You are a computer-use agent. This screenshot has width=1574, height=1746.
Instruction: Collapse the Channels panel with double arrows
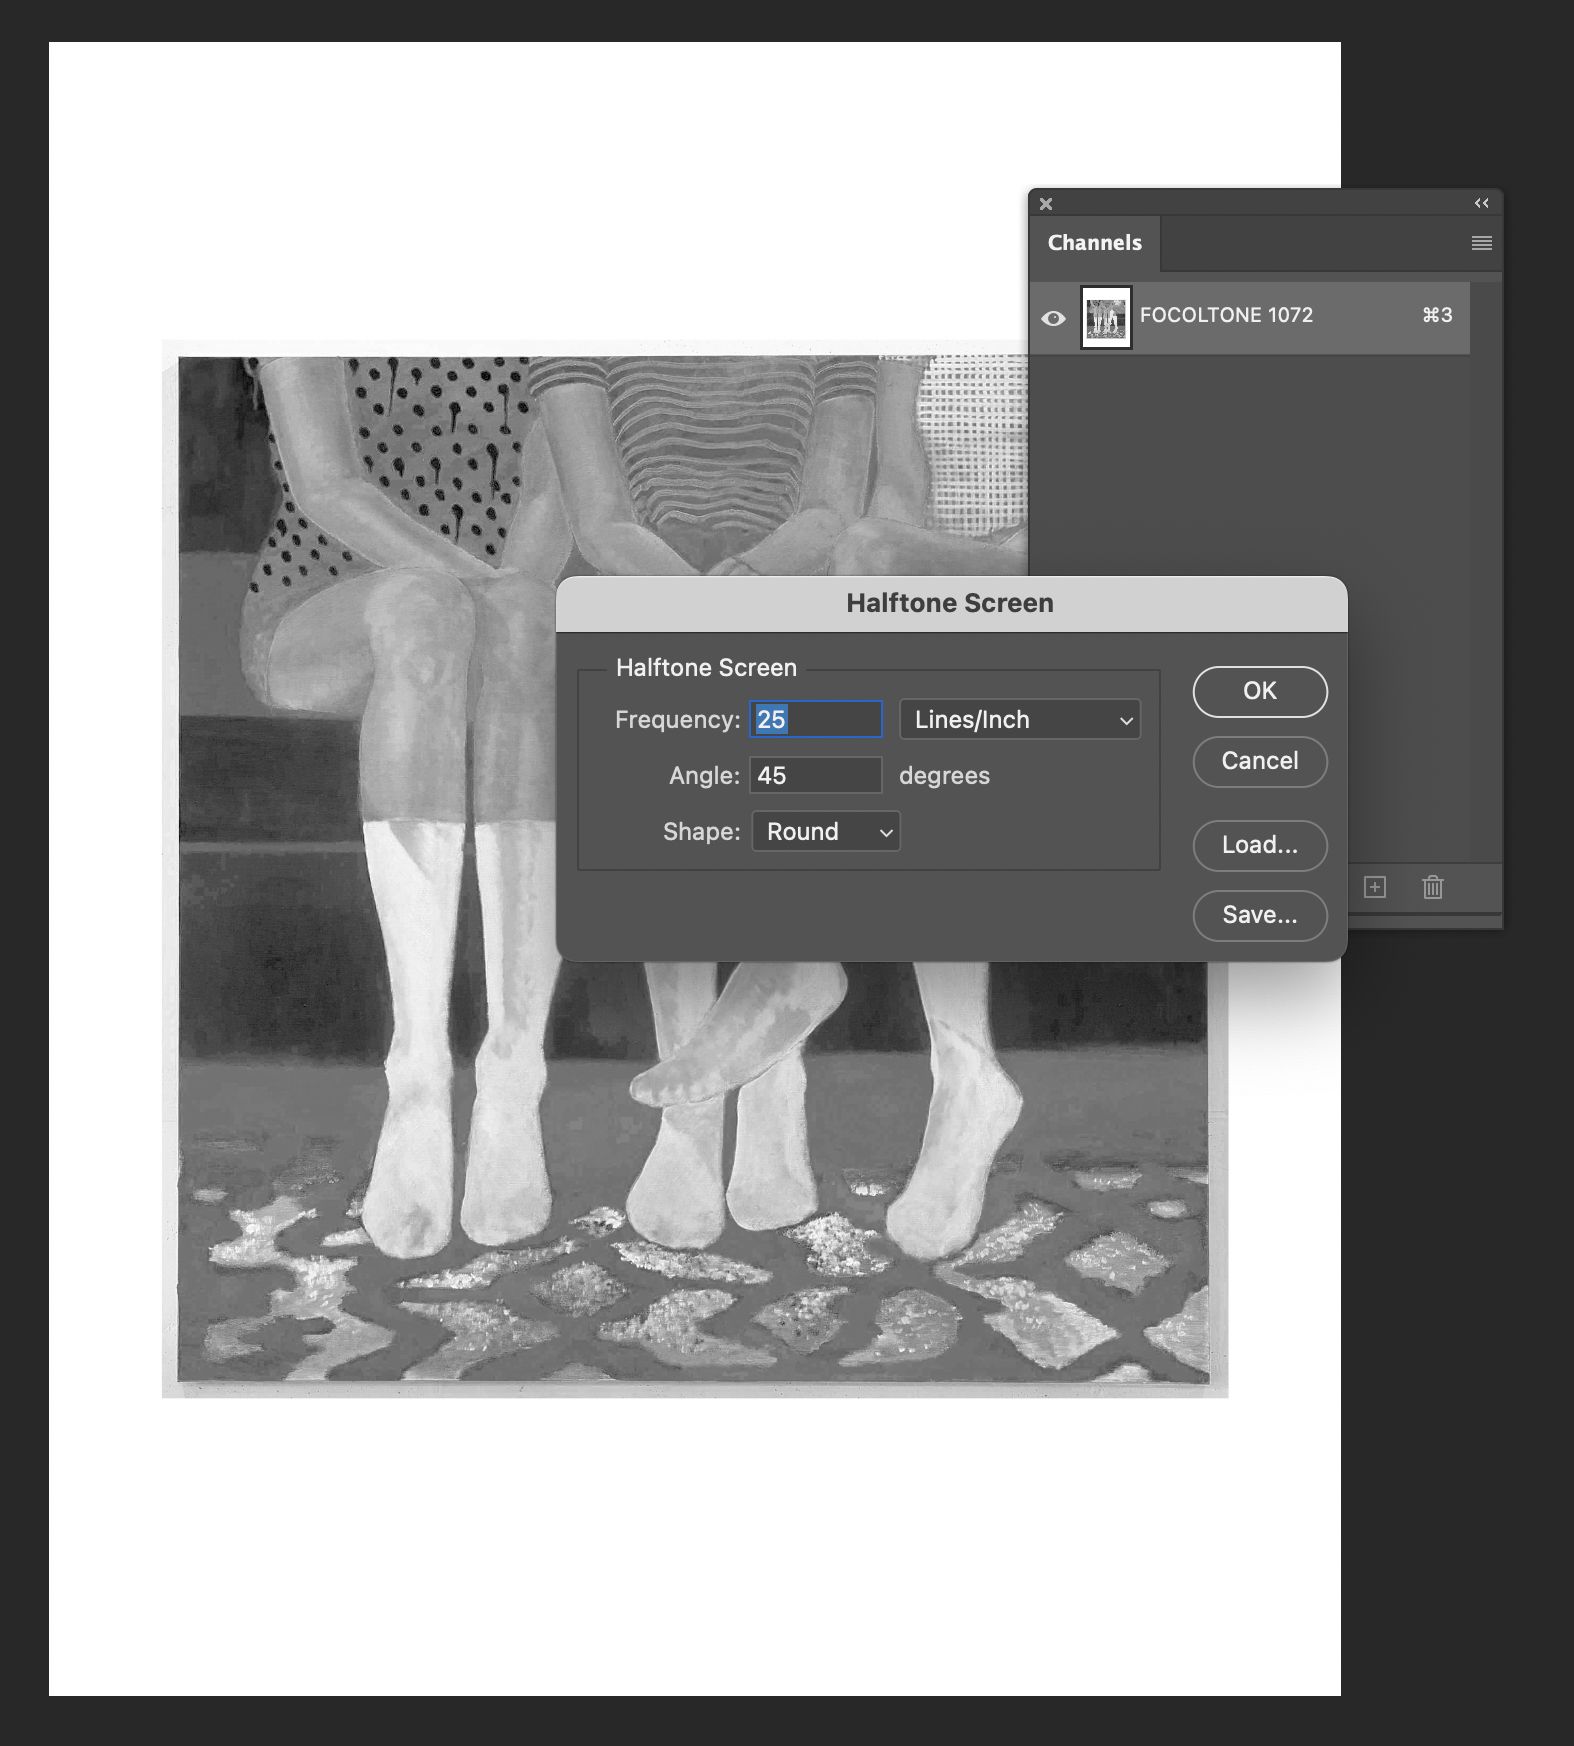(1482, 203)
